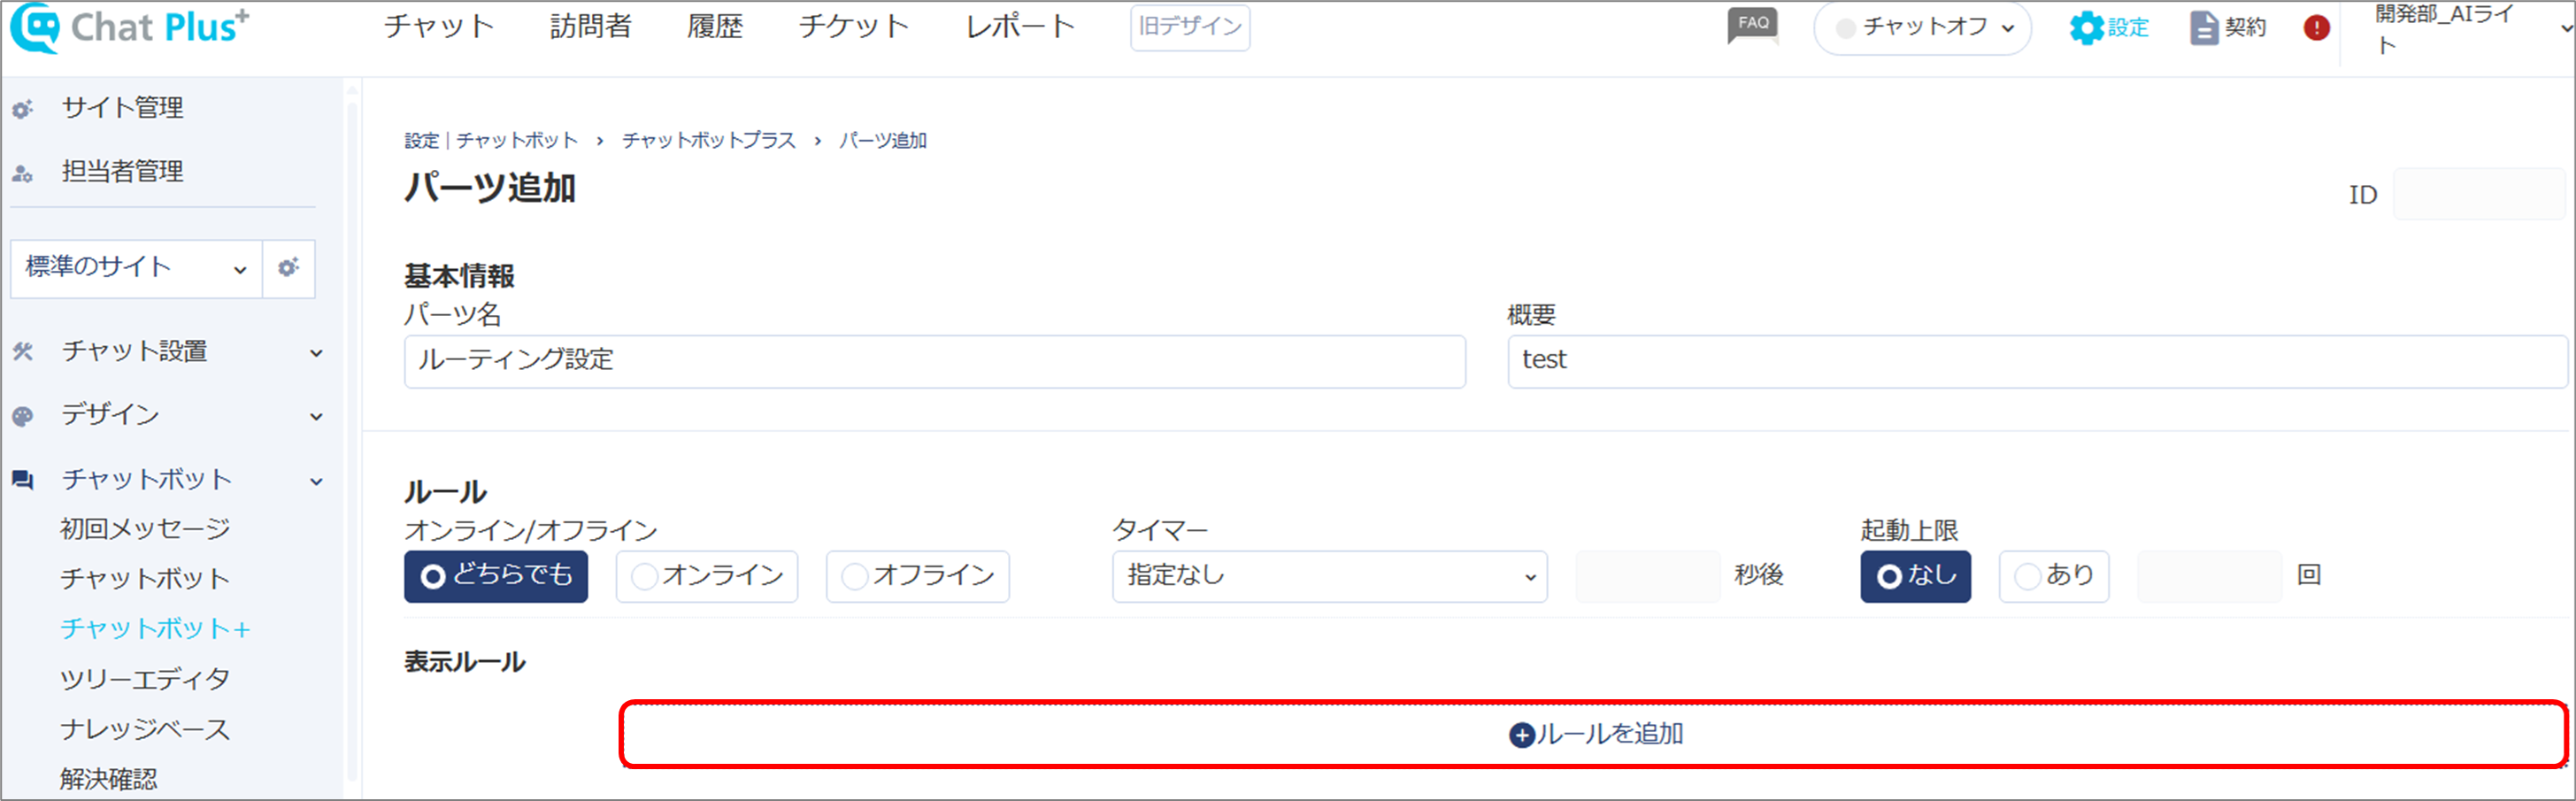
Task: Select the オフライン radio option
Action: tap(918, 576)
